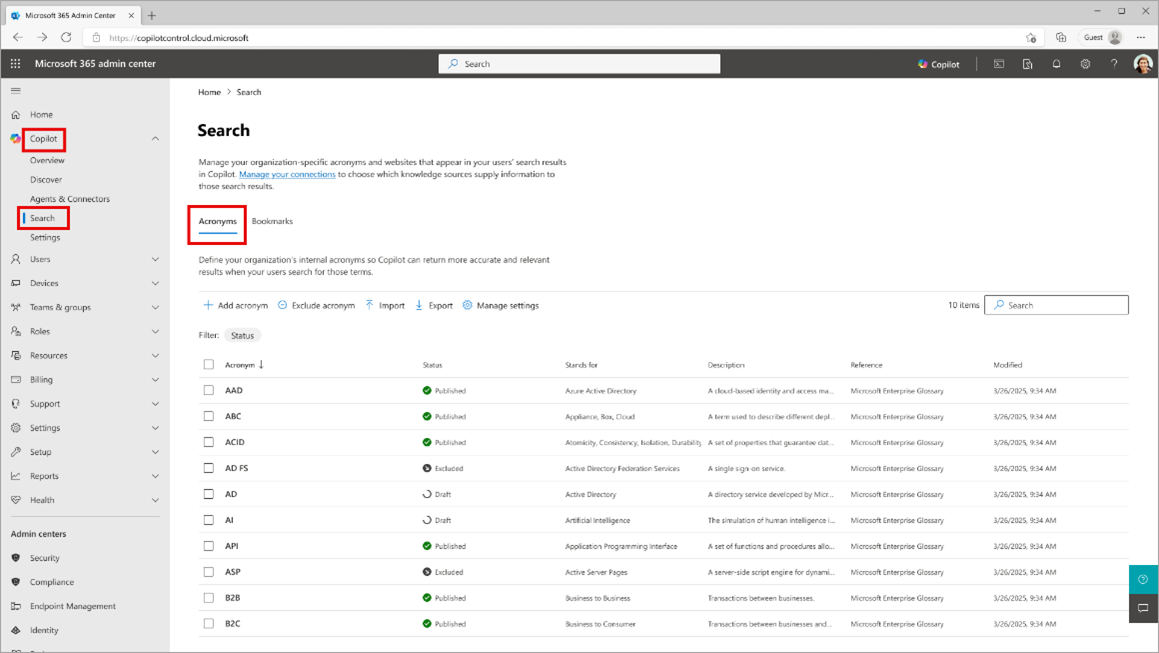This screenshot has height=653, width=1159.
Task: Check the AAD row checkbox
Action: (208, 390)
